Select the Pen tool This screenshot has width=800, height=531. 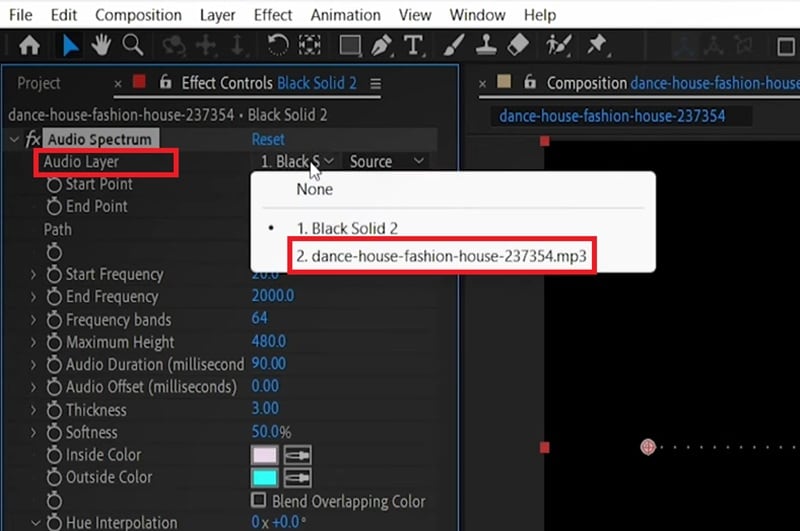[x=382, y=46]
